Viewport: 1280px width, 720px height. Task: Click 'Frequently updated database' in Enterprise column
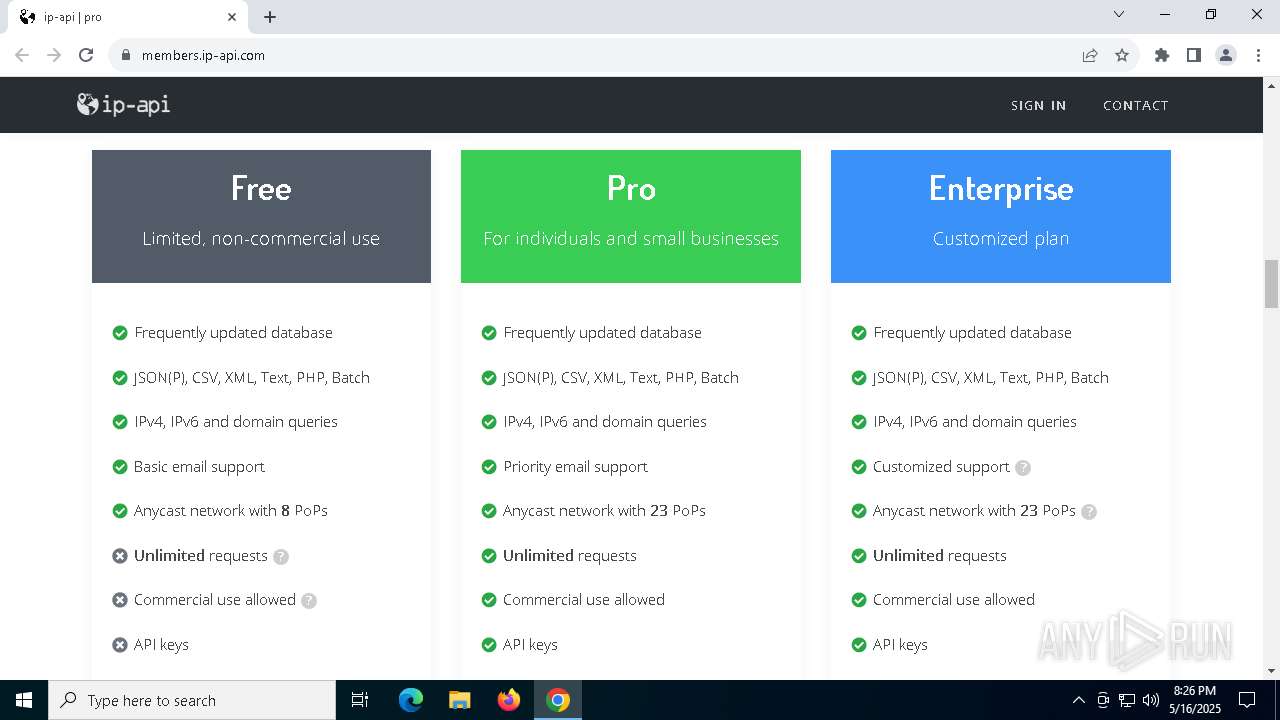[972, 333]
